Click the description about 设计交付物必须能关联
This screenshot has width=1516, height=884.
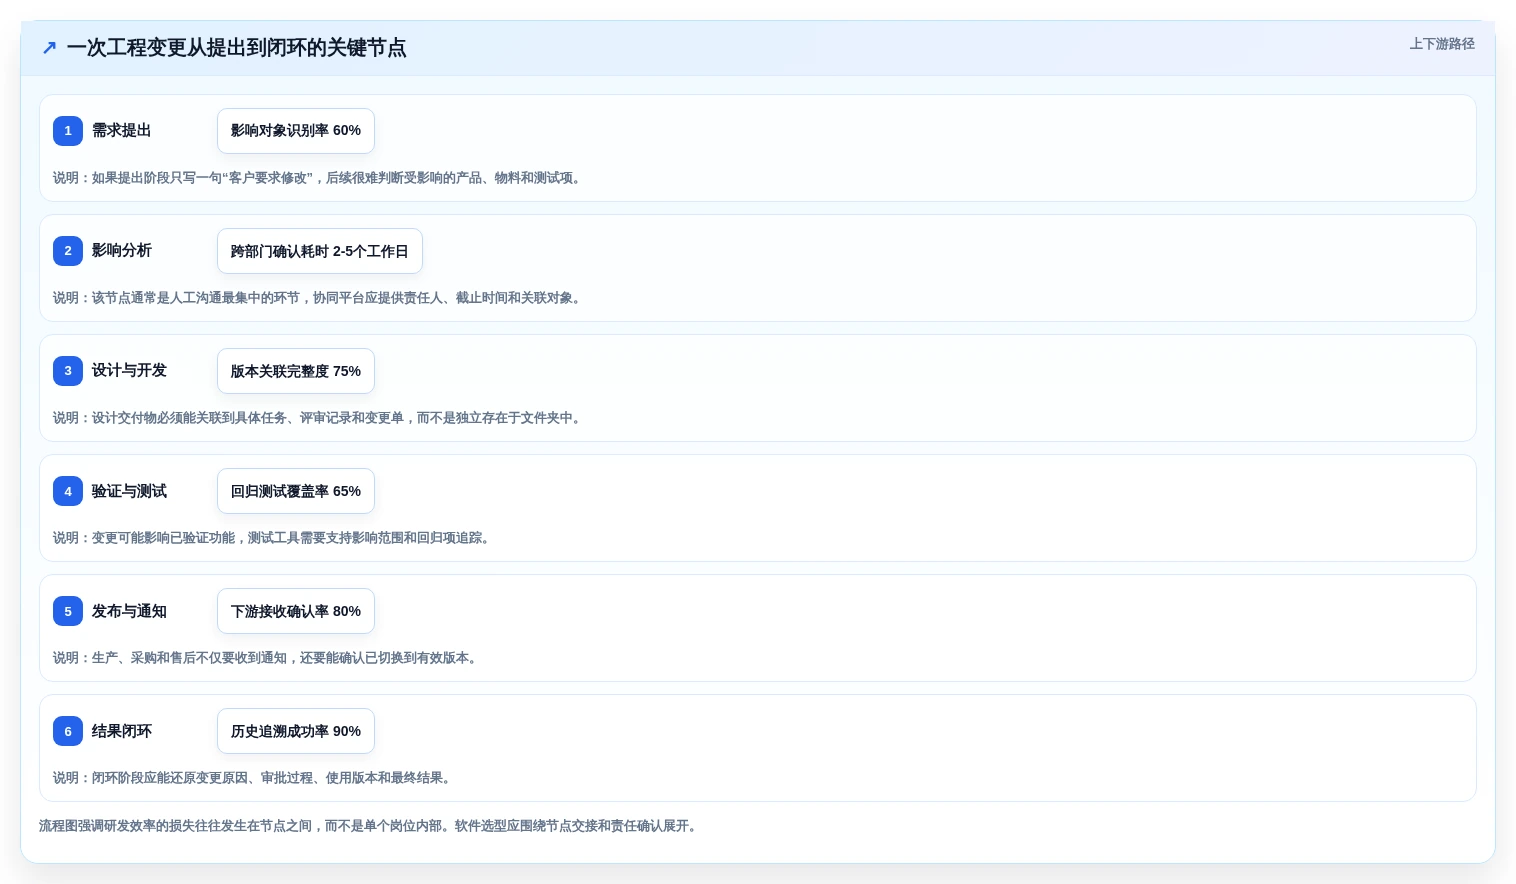pyautogui.click(x=317, y=418)
